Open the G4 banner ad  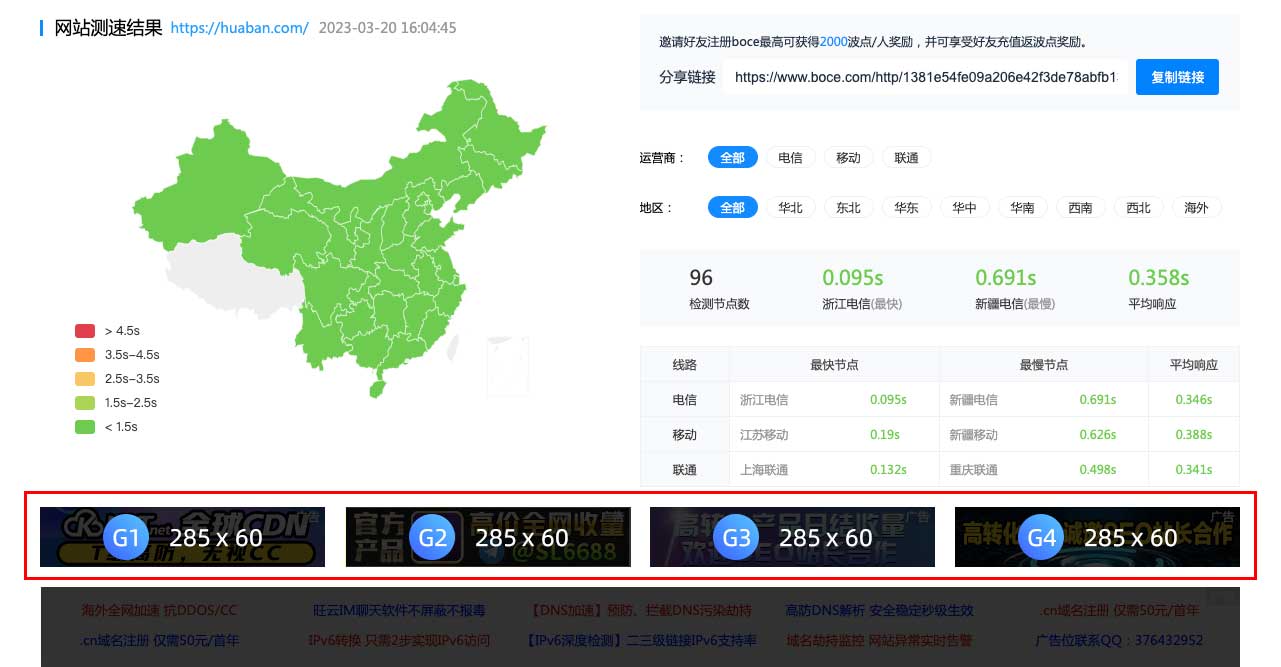tap(1097, 537)
